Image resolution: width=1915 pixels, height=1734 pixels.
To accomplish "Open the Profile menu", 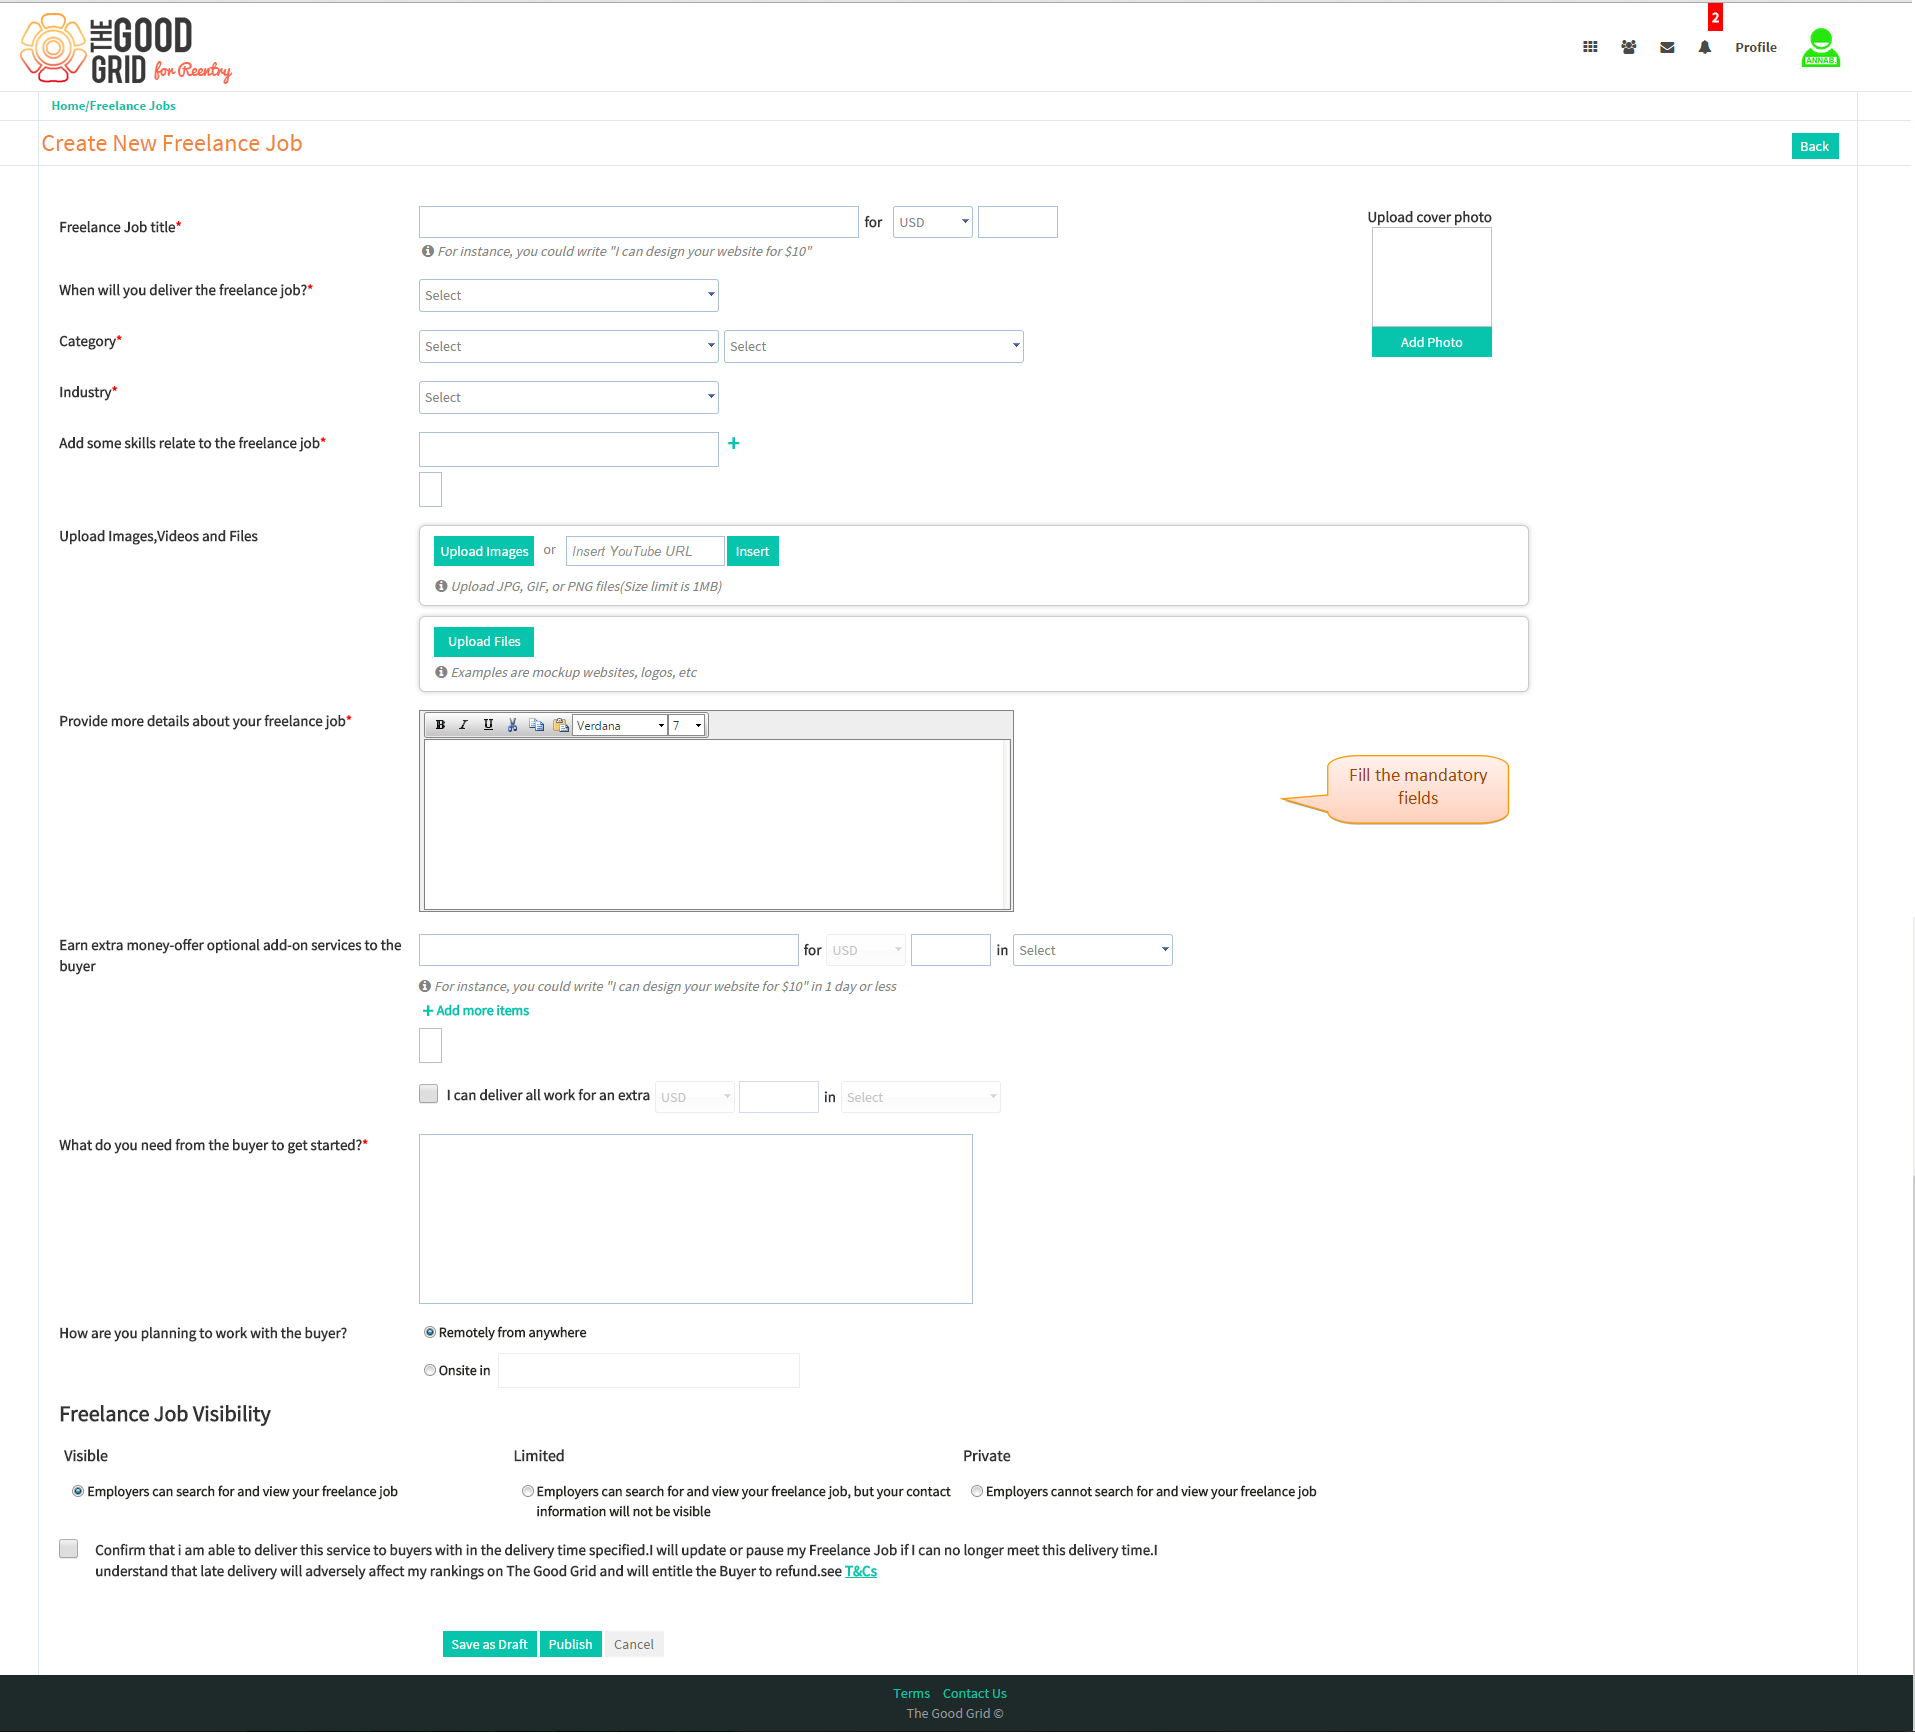I will click(1756, 47).
